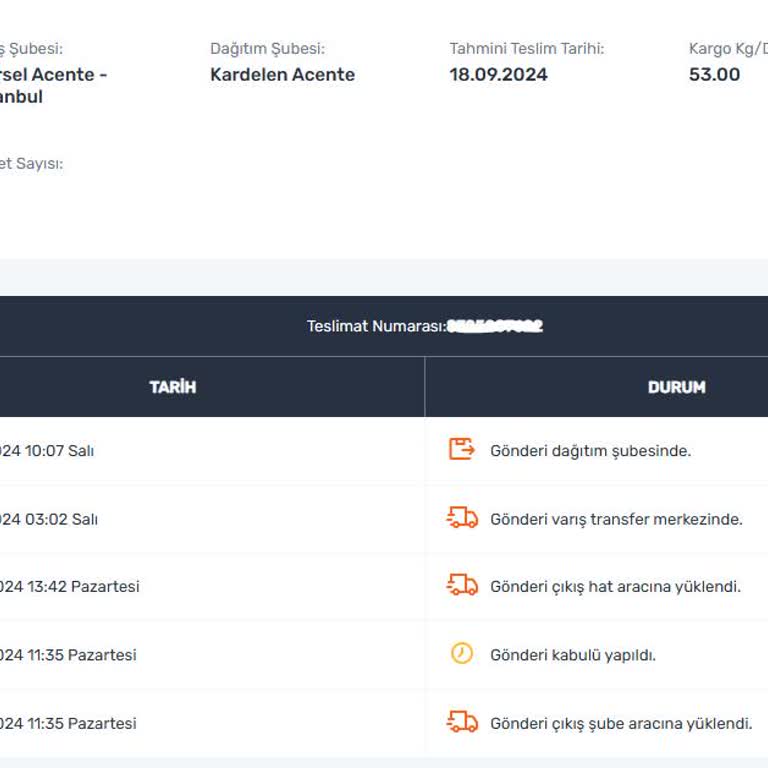The image size is (768, 768).
Task: Click the 'Kardelen Acente' branch name
Action: [283, 74]
